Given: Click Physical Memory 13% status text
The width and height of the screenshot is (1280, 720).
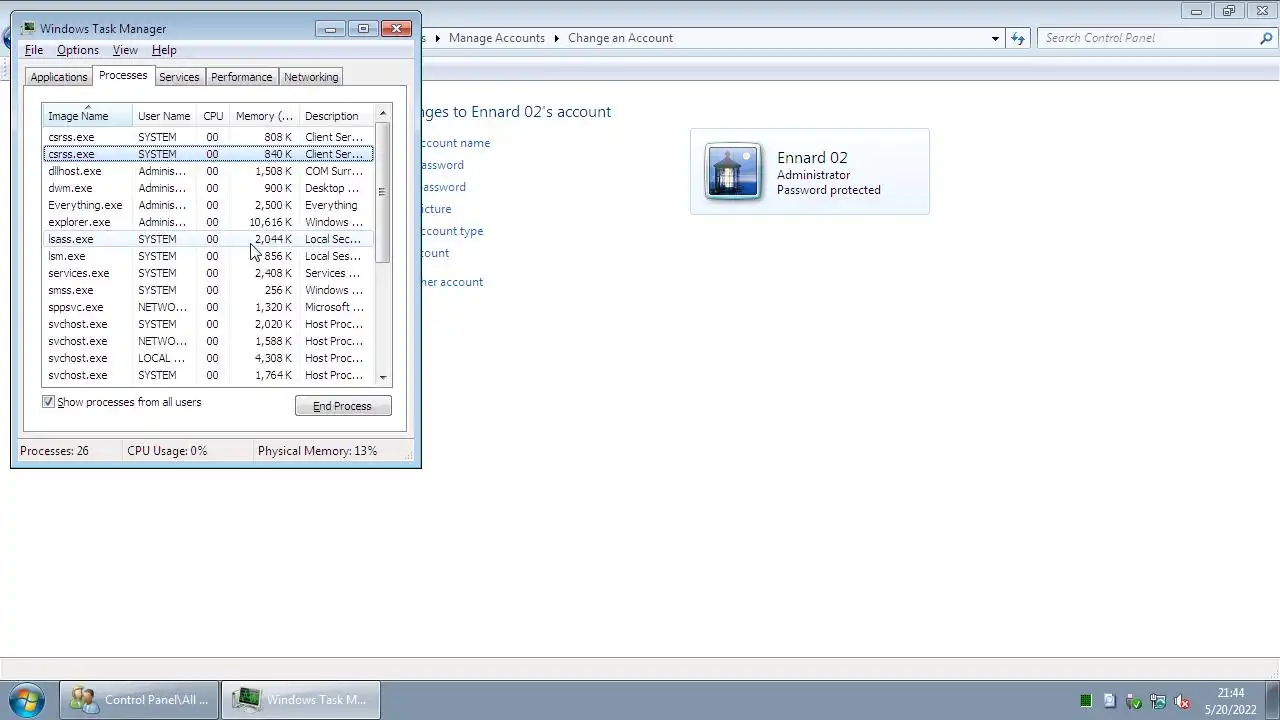Looking at the screenshot, I should (317, 451).
